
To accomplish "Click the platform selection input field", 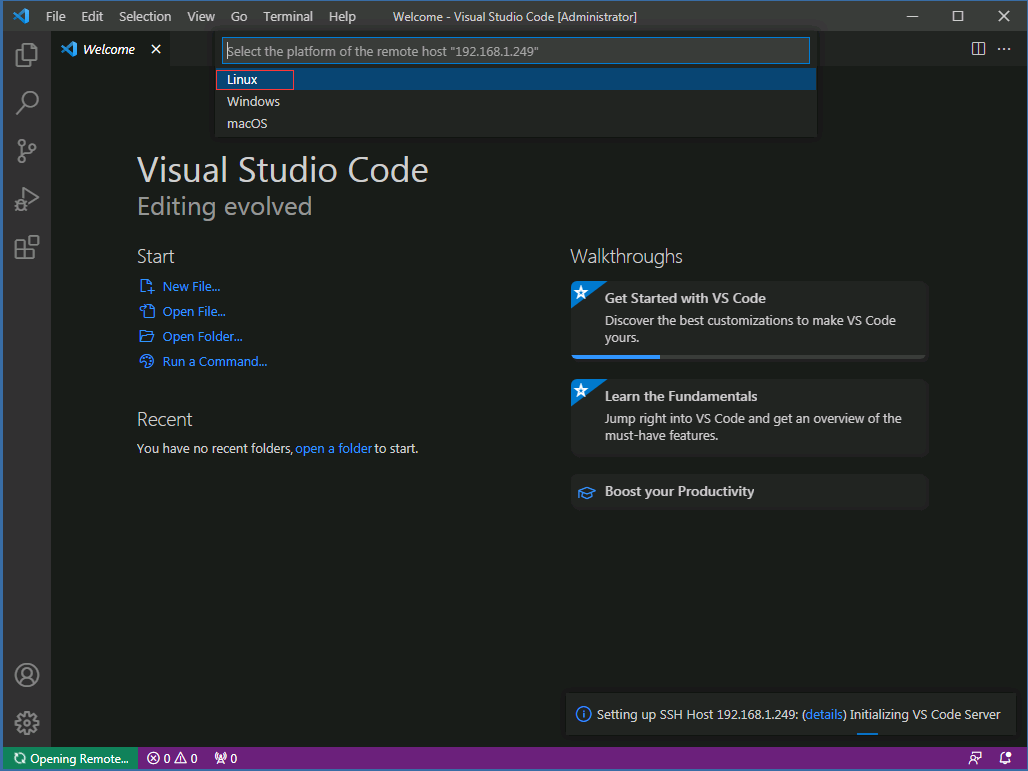I will (x=516, y=51).
